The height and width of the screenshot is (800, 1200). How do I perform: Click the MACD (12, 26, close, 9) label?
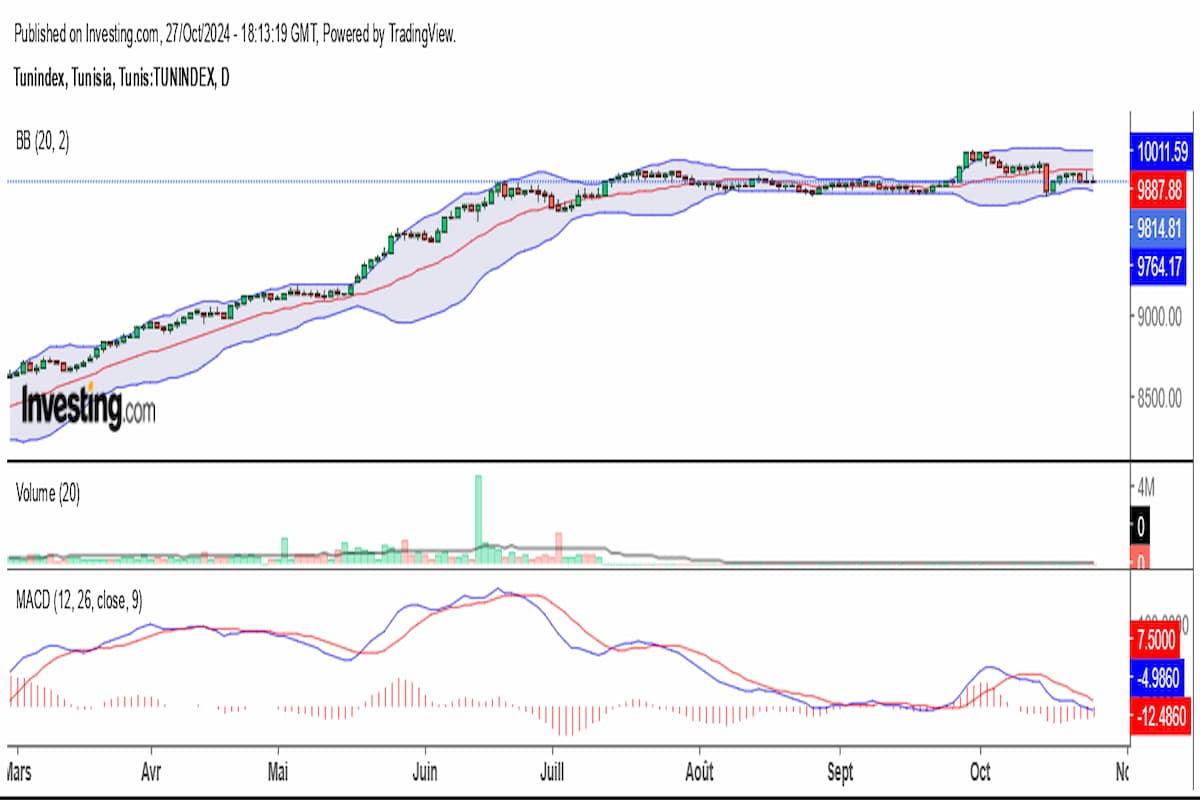[79, 600]
